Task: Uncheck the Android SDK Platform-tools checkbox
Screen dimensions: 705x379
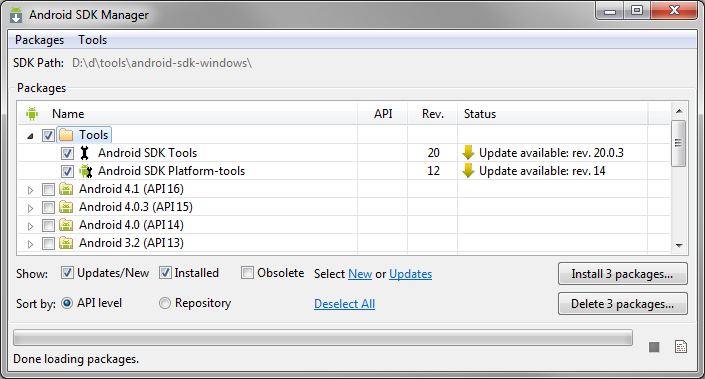Action: click(67, 171)
